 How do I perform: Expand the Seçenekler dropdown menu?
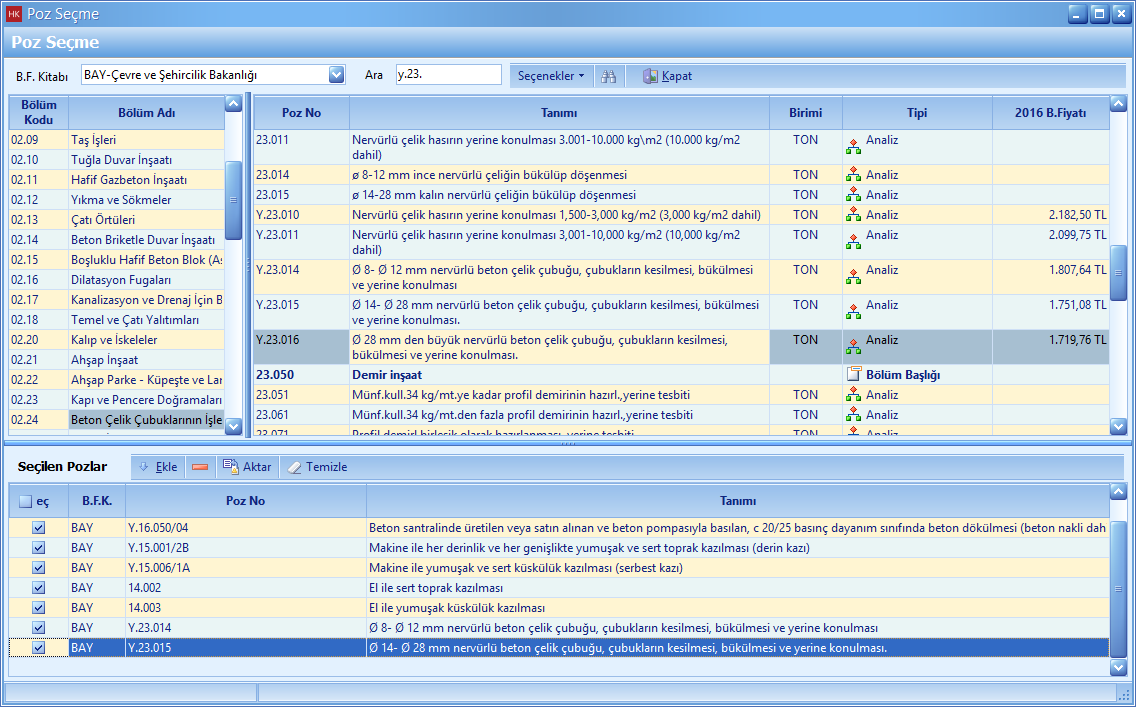point(551,76)
